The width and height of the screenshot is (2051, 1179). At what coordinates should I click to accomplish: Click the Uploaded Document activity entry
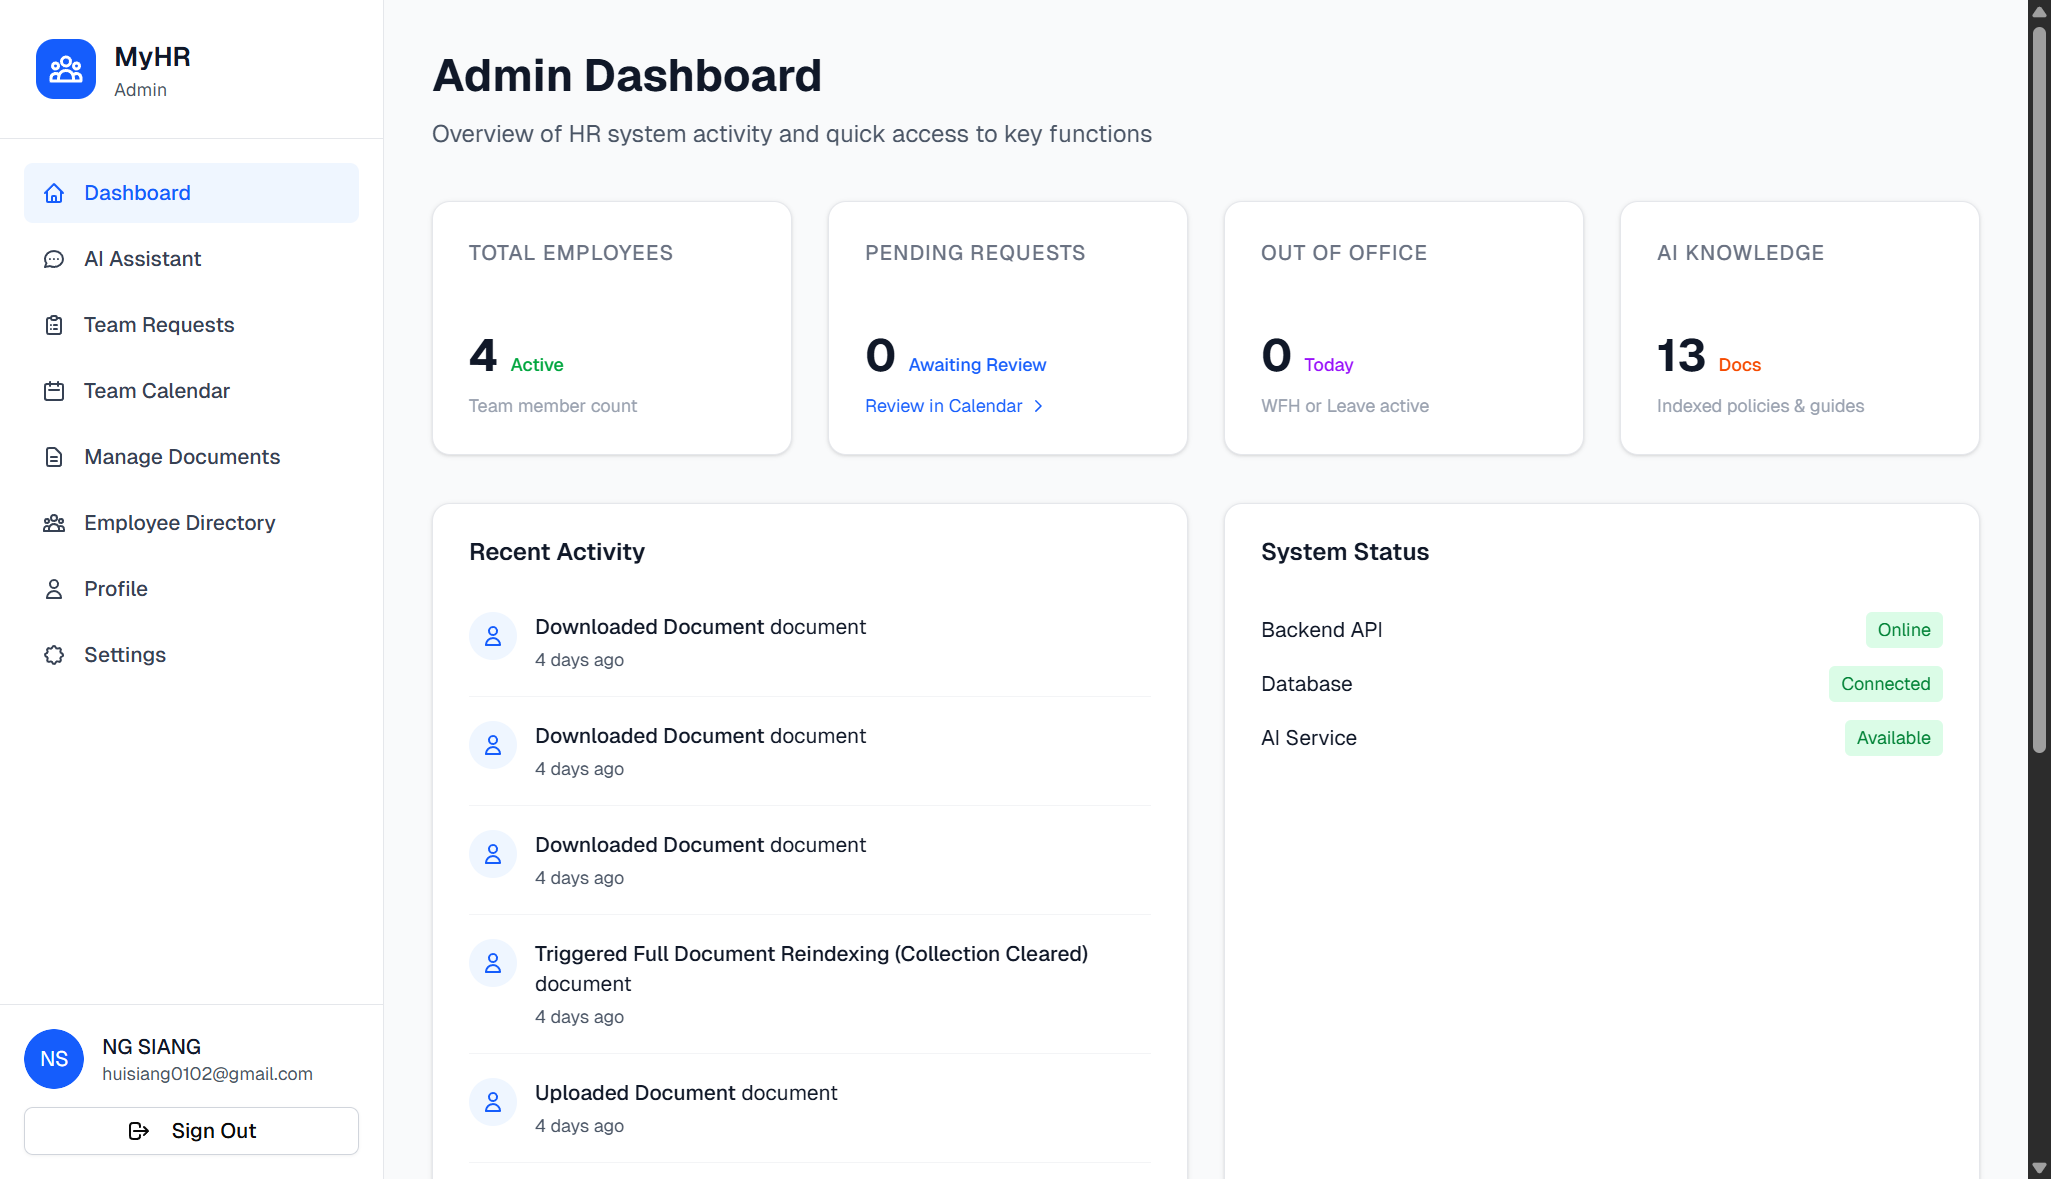coord(686,1093)
